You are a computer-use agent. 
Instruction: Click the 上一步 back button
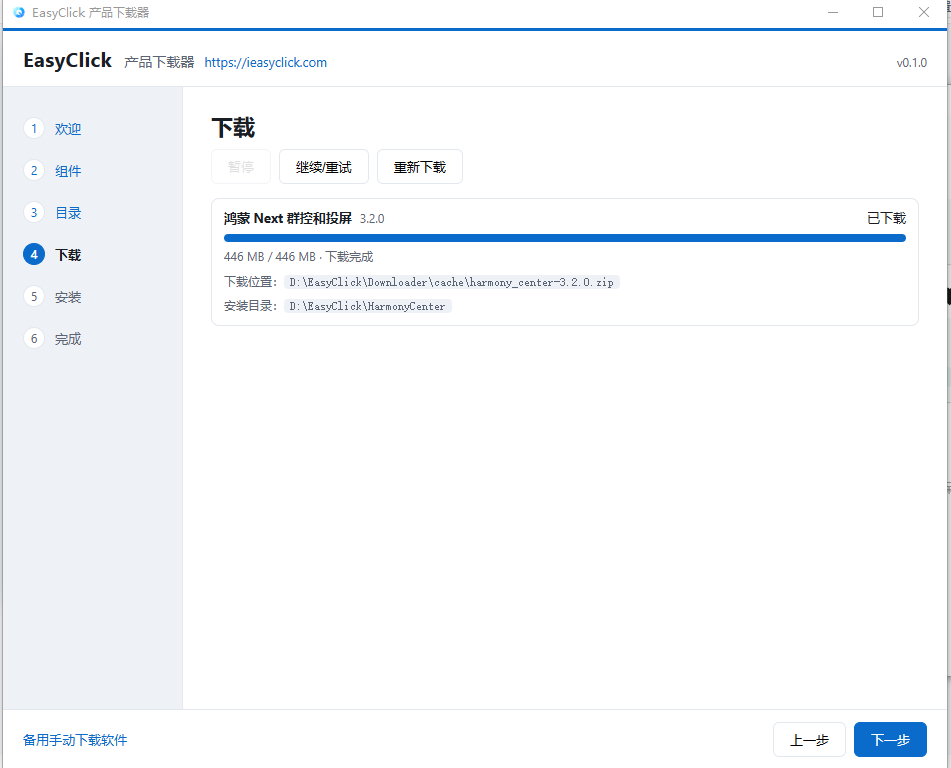[x=809, y=739]
